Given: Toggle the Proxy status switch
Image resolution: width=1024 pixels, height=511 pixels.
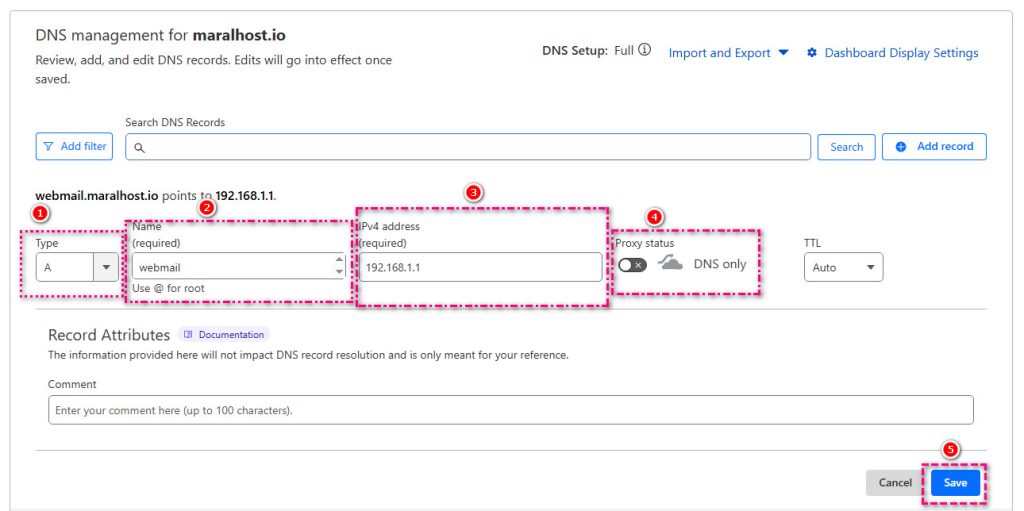Looking at the screenshot, I should click(x=632, y=265).
